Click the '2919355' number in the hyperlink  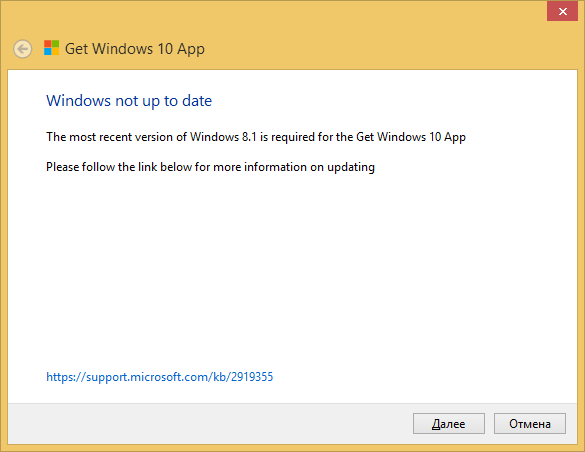(x=252, y=377)
